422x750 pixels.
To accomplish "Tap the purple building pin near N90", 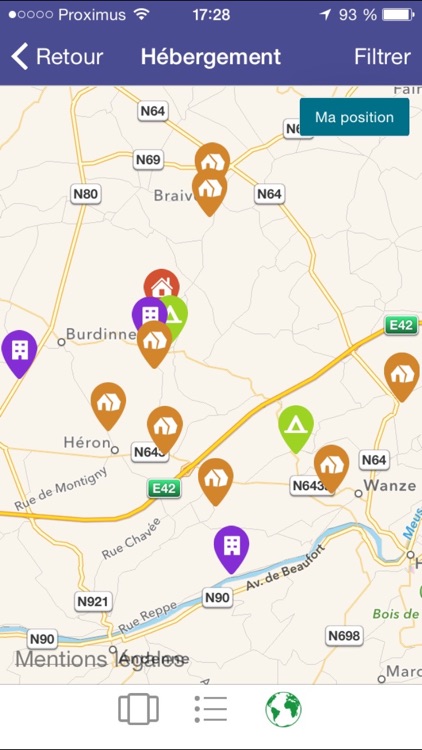I will [x=232, y=549].
